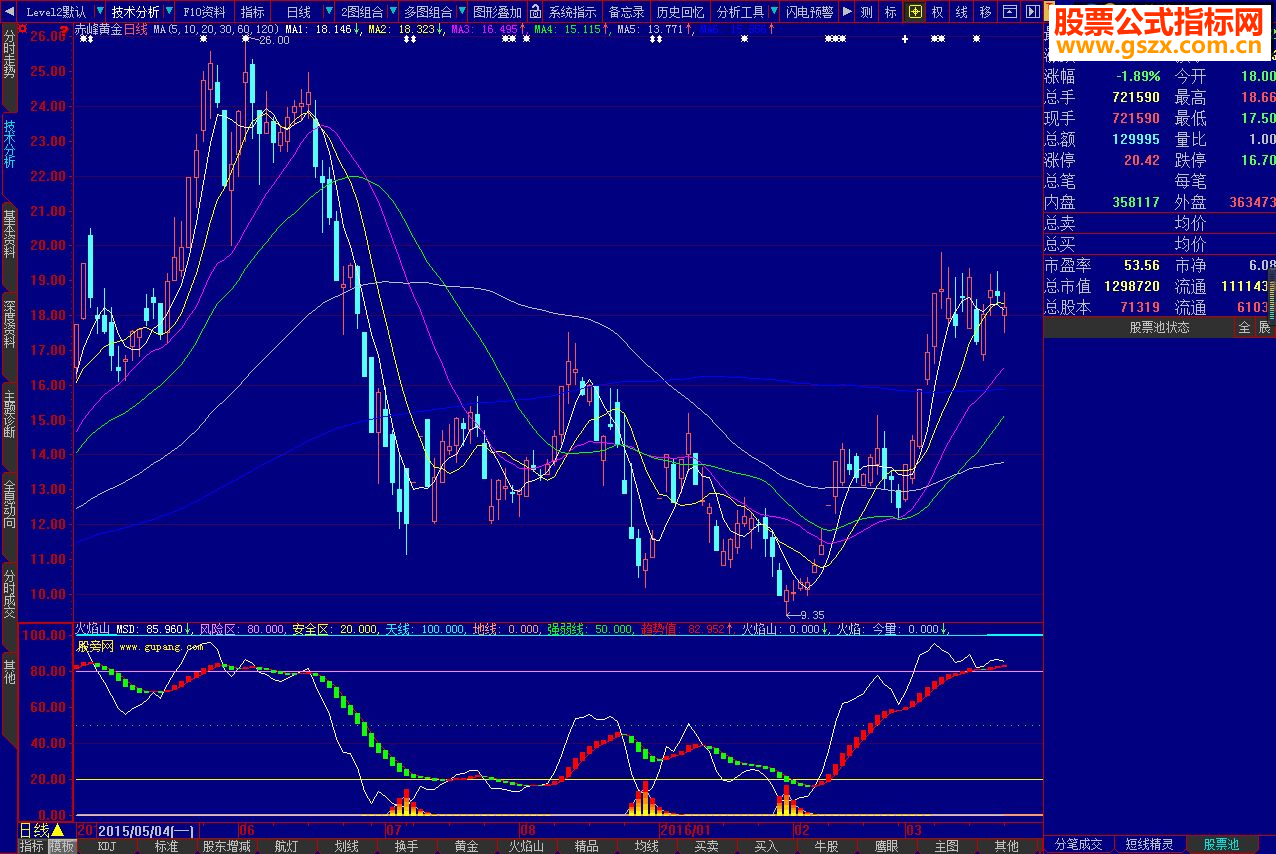The image size is (1276, 854).
Task: Select Level2默认 toolbar button
Action: (55, 12)
